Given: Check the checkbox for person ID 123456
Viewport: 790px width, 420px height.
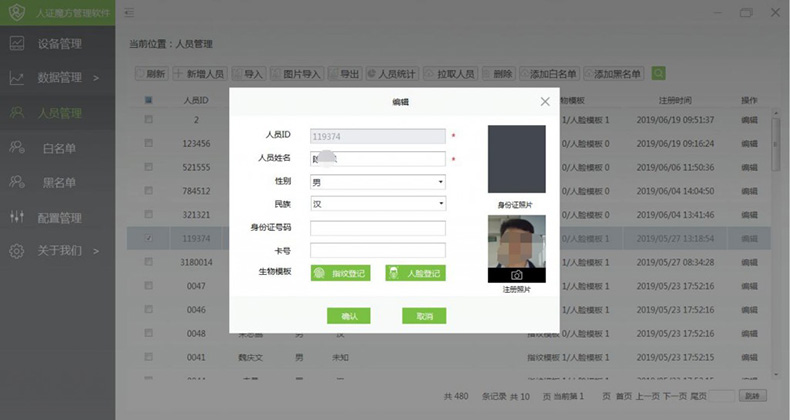Looking at the screenshot, I should pos(149,143).
